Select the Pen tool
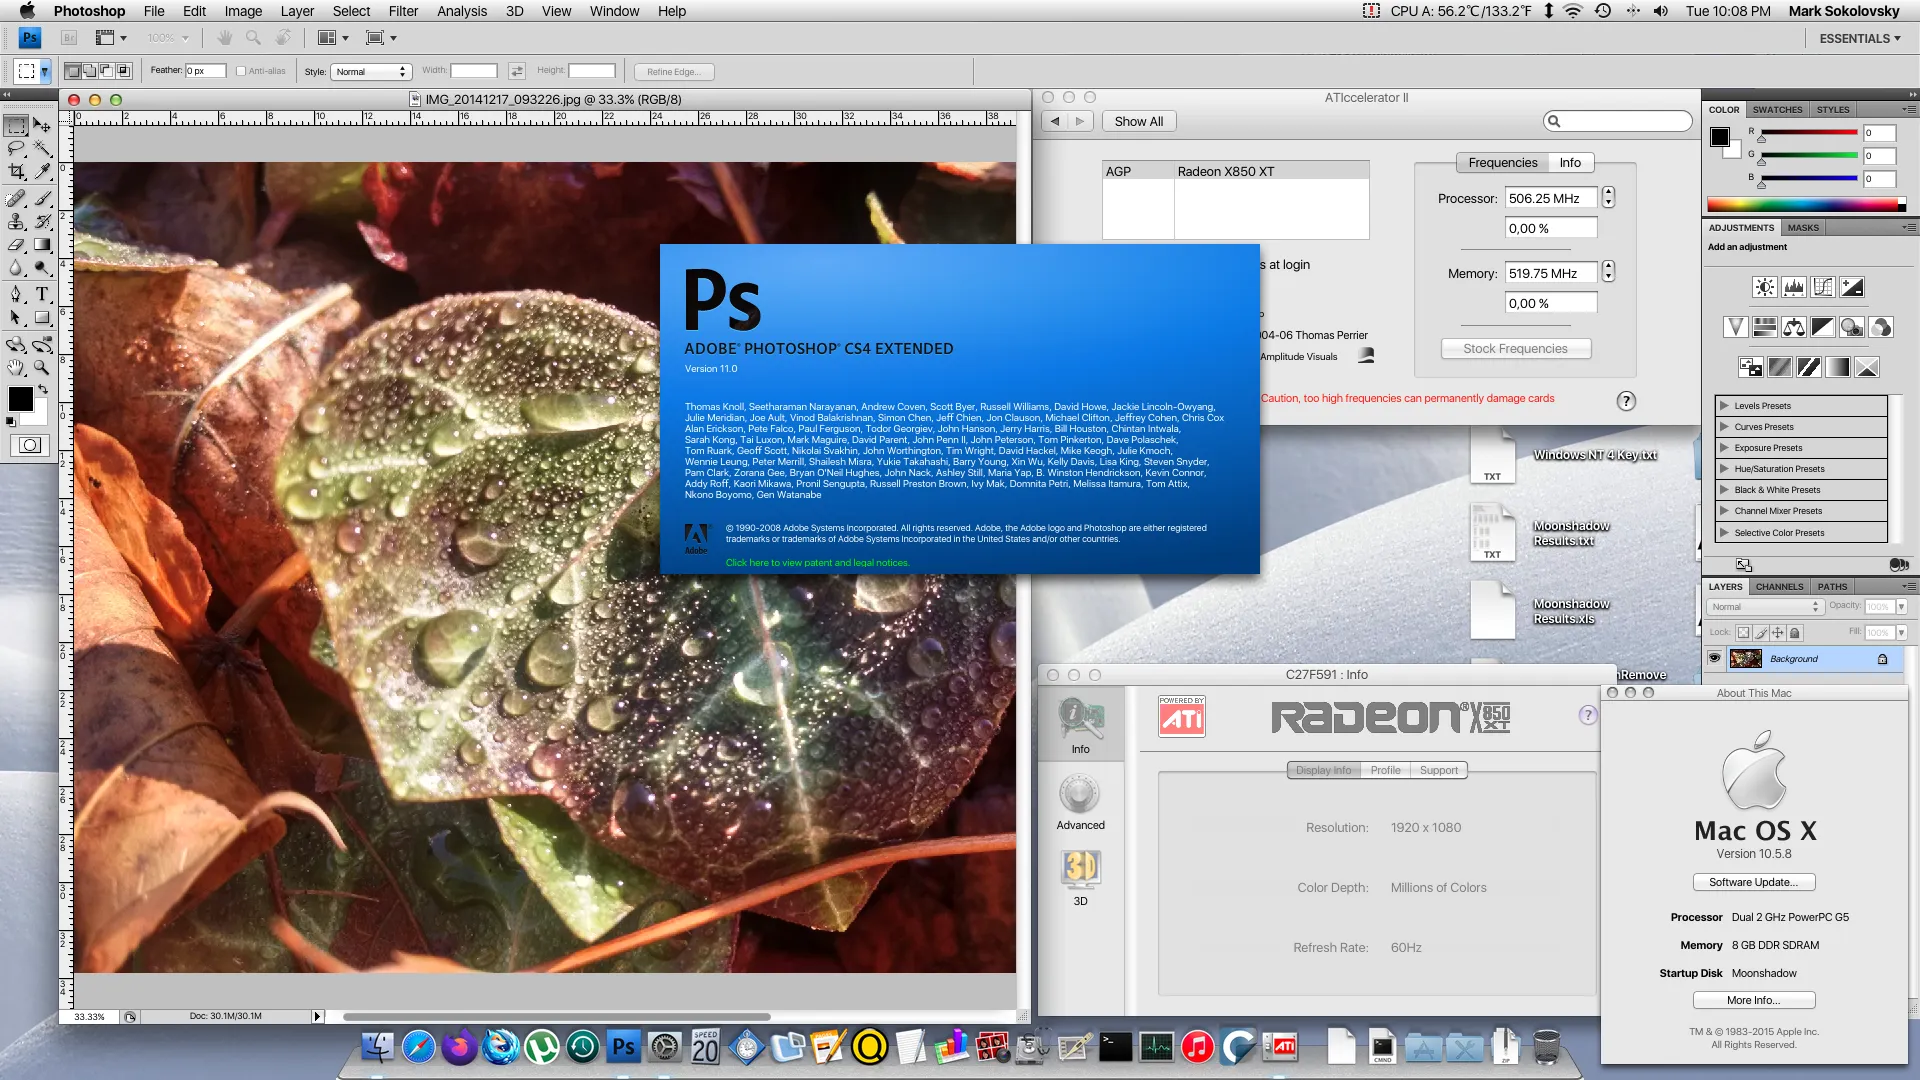This screenshot has width=1920, height=1080. (16, 293)
